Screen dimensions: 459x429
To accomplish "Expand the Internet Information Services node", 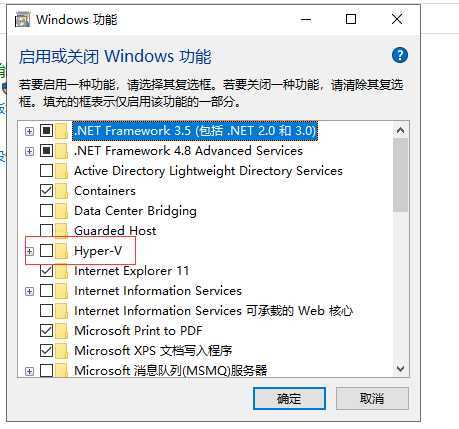I will click(29, 291).
